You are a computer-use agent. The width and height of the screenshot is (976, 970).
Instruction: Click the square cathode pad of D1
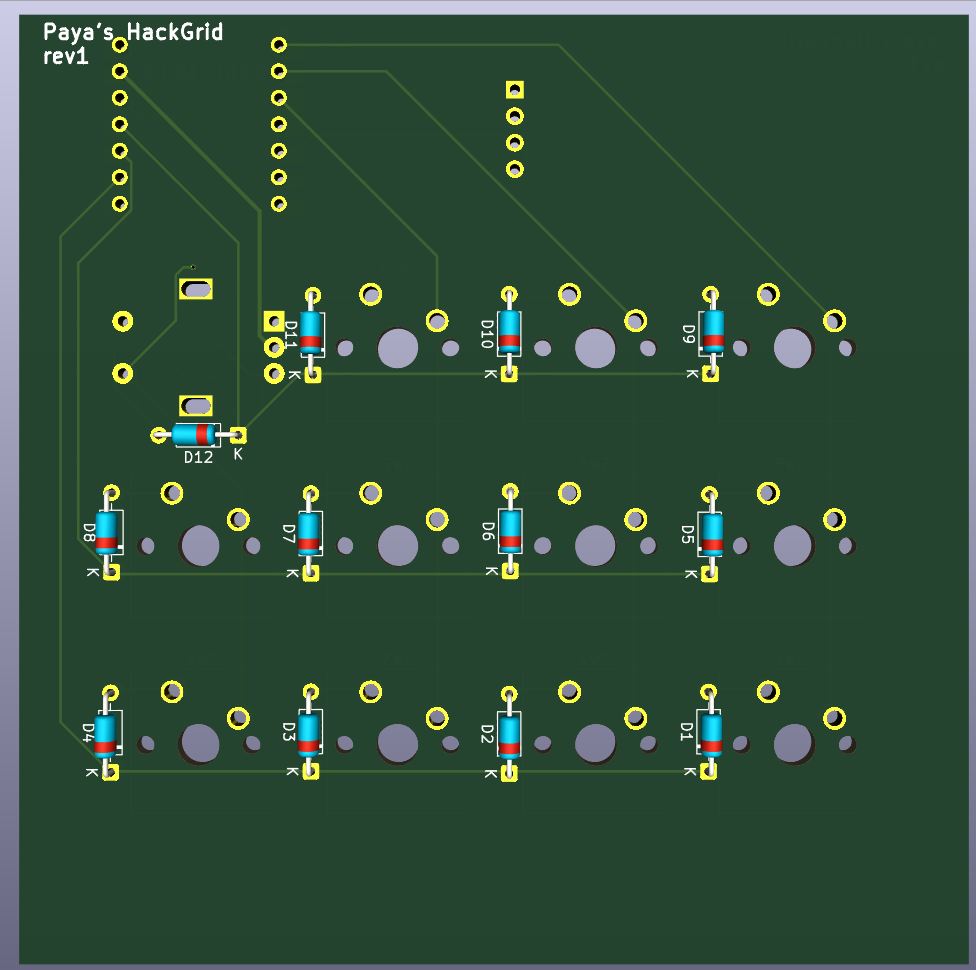point(708,771)
